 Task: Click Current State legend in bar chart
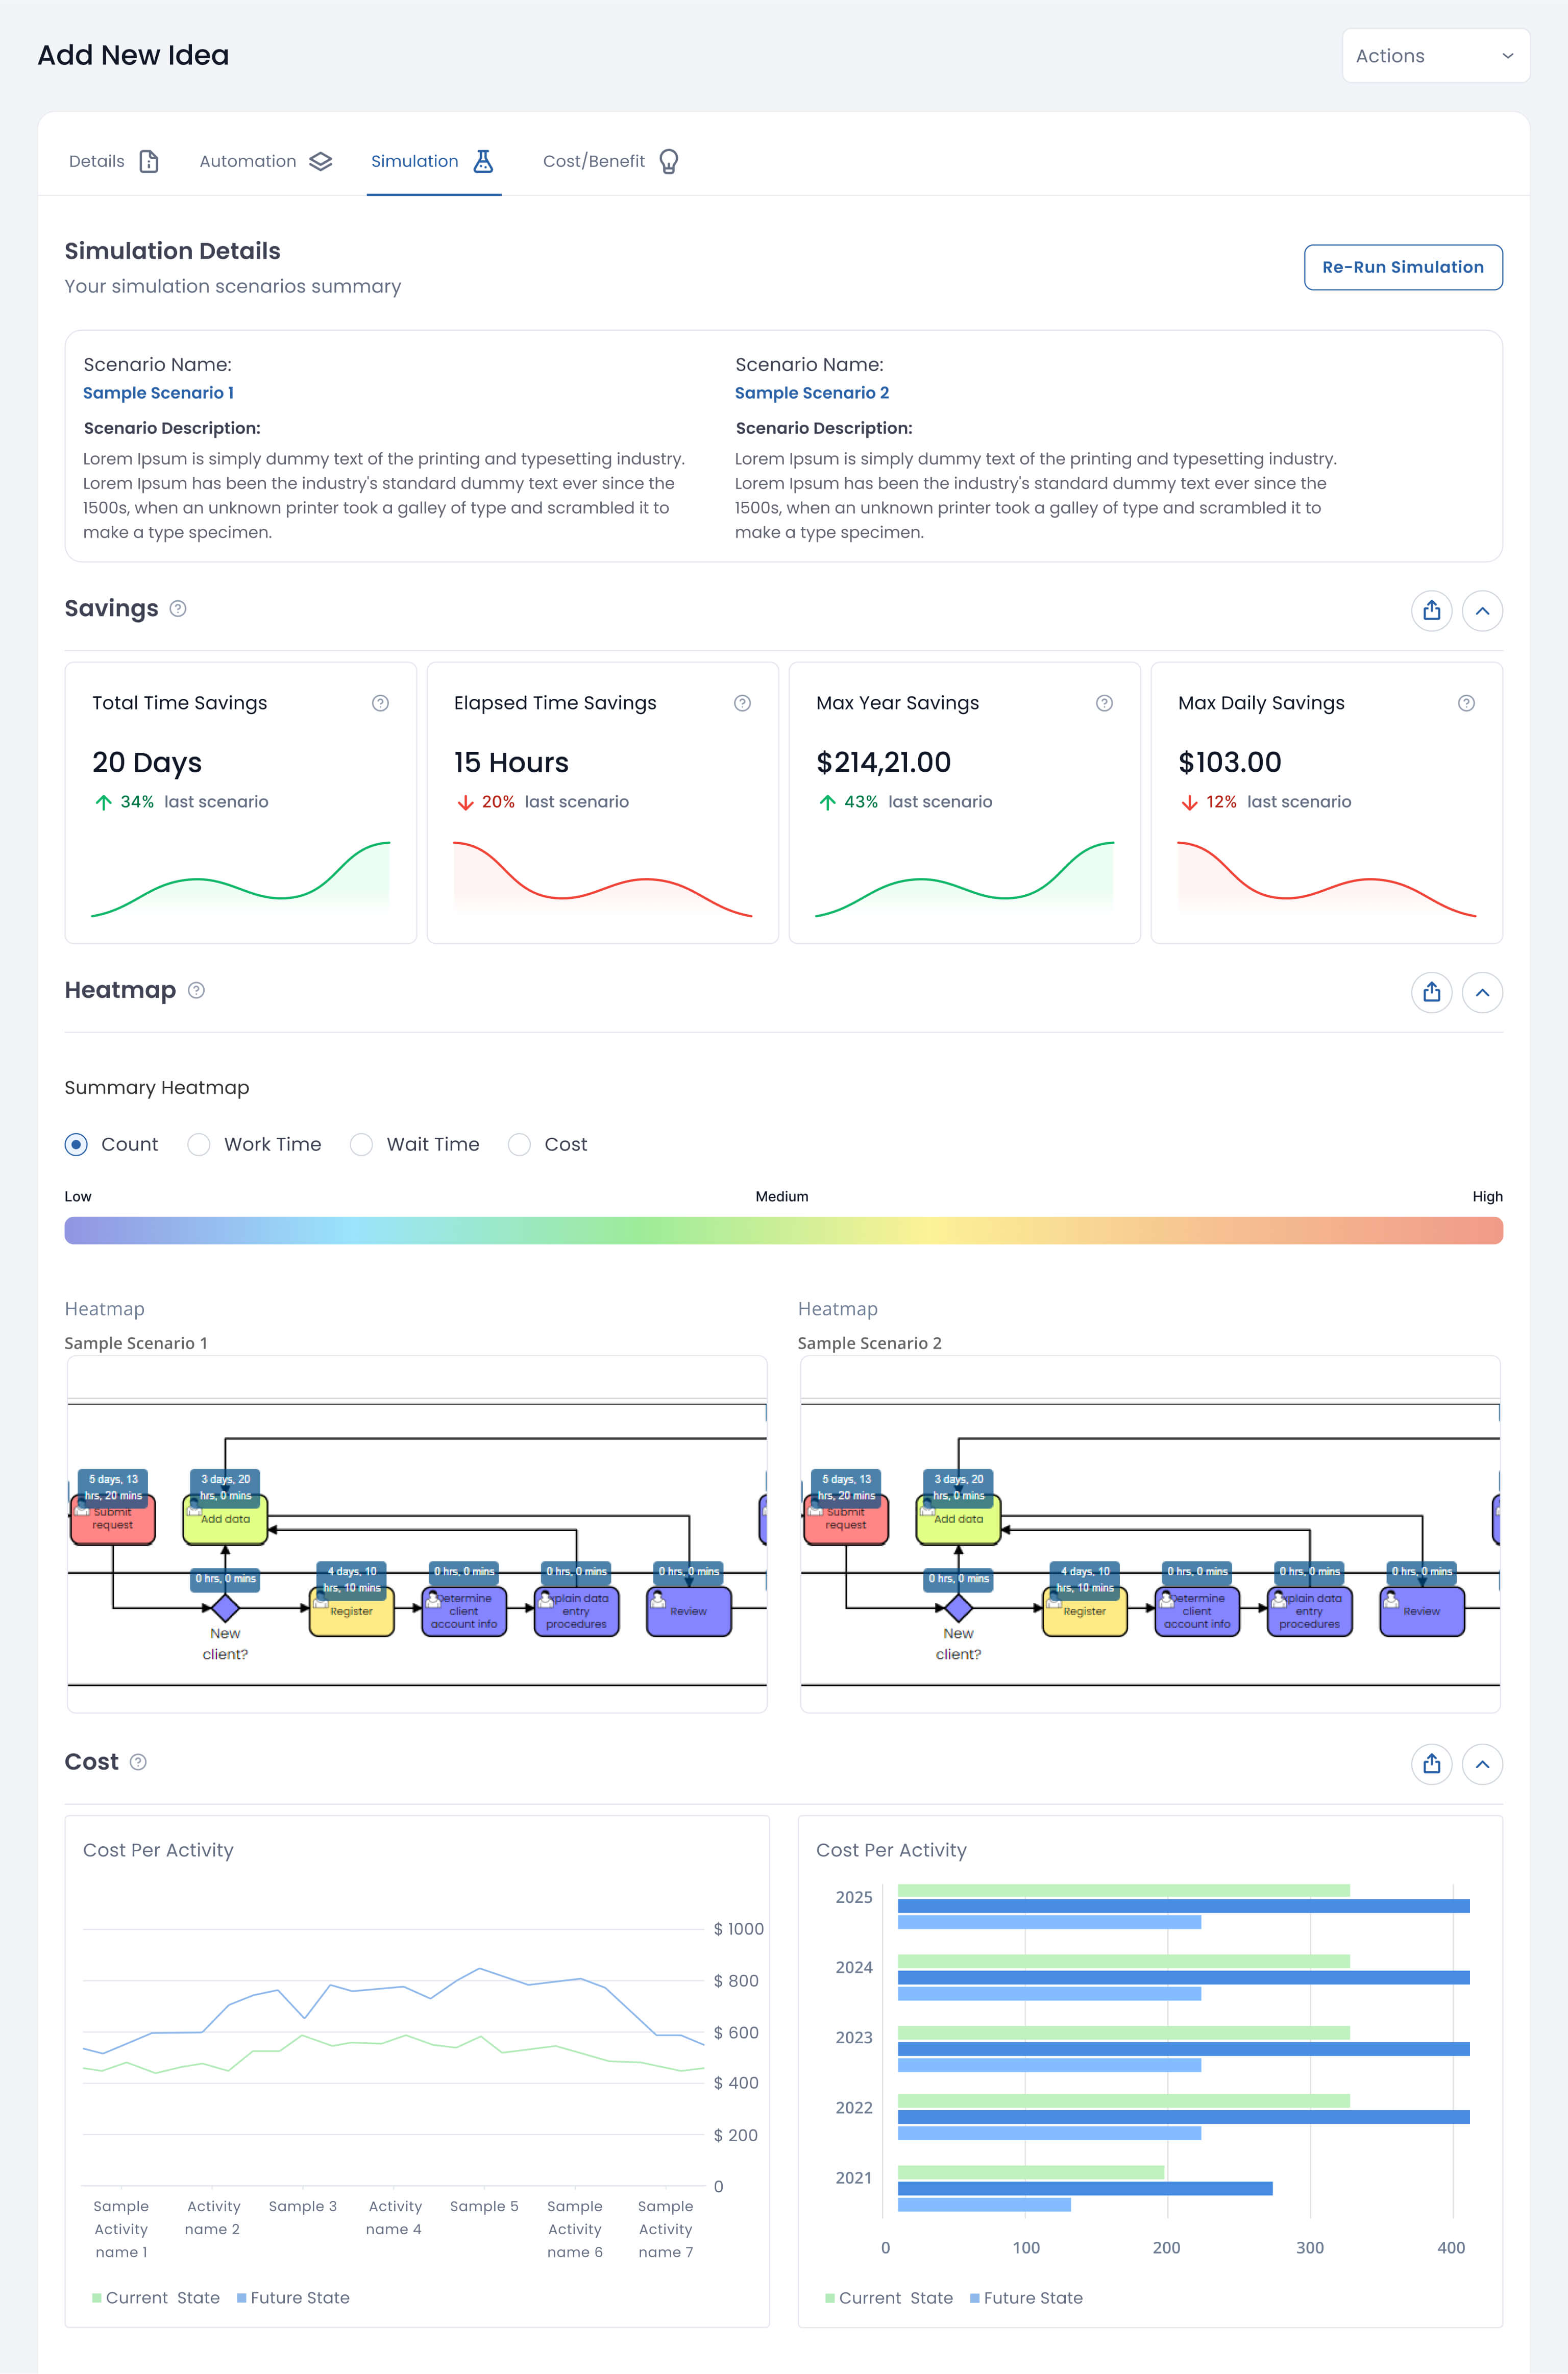(889, 2298)
